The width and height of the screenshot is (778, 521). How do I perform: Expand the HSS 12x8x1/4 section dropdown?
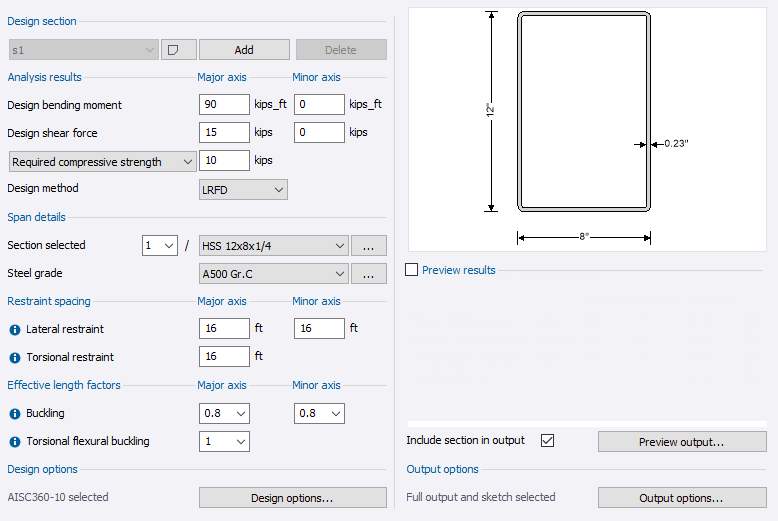pyautogui.click(x=273, y=245)
